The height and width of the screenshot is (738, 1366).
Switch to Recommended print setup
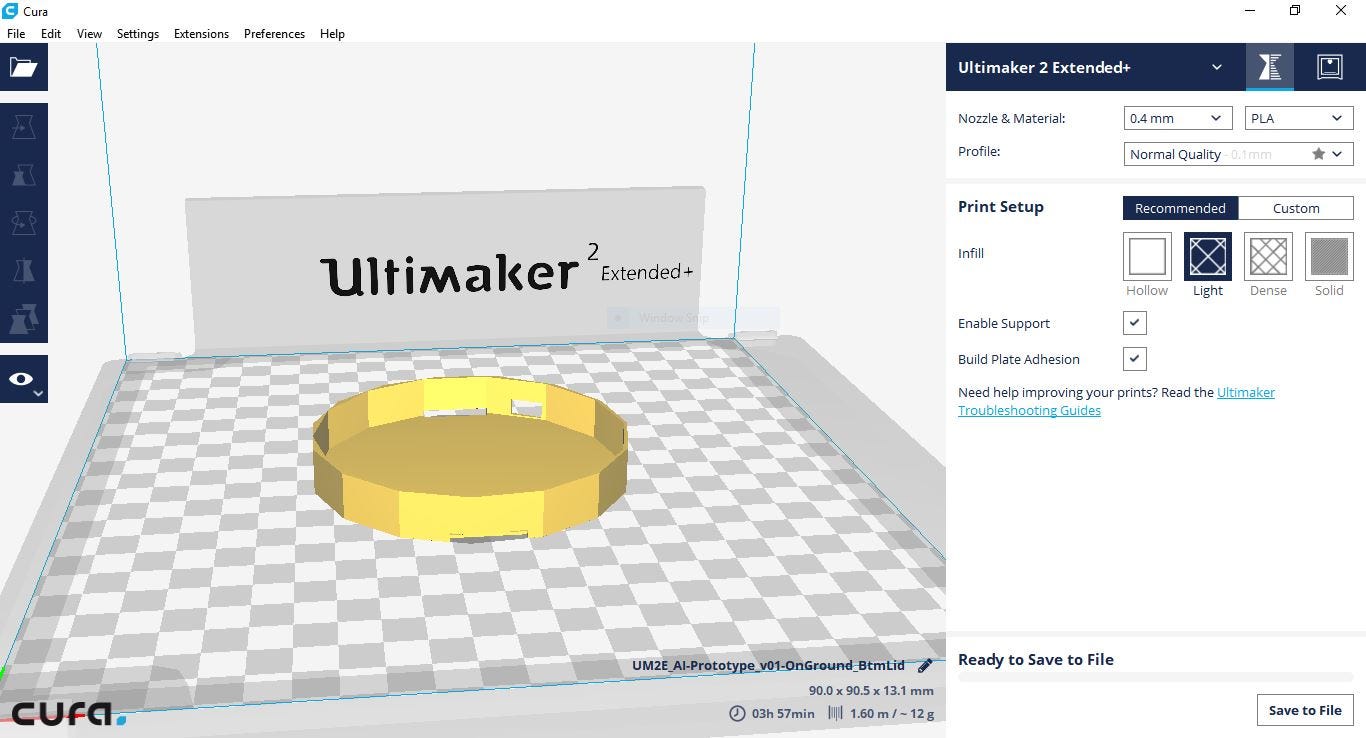tap(1180, 208)
